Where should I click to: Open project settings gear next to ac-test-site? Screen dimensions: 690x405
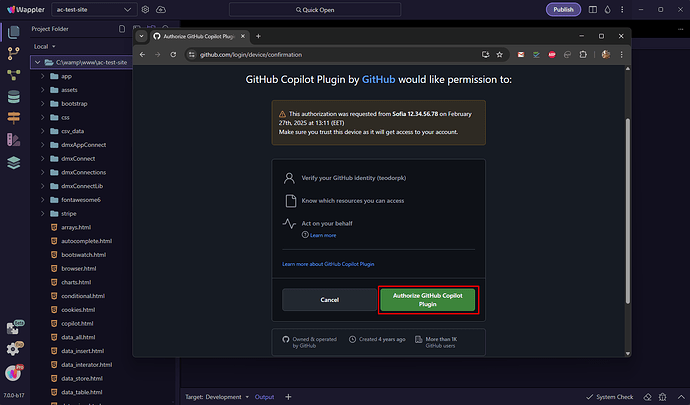click(x=145, y=9)
